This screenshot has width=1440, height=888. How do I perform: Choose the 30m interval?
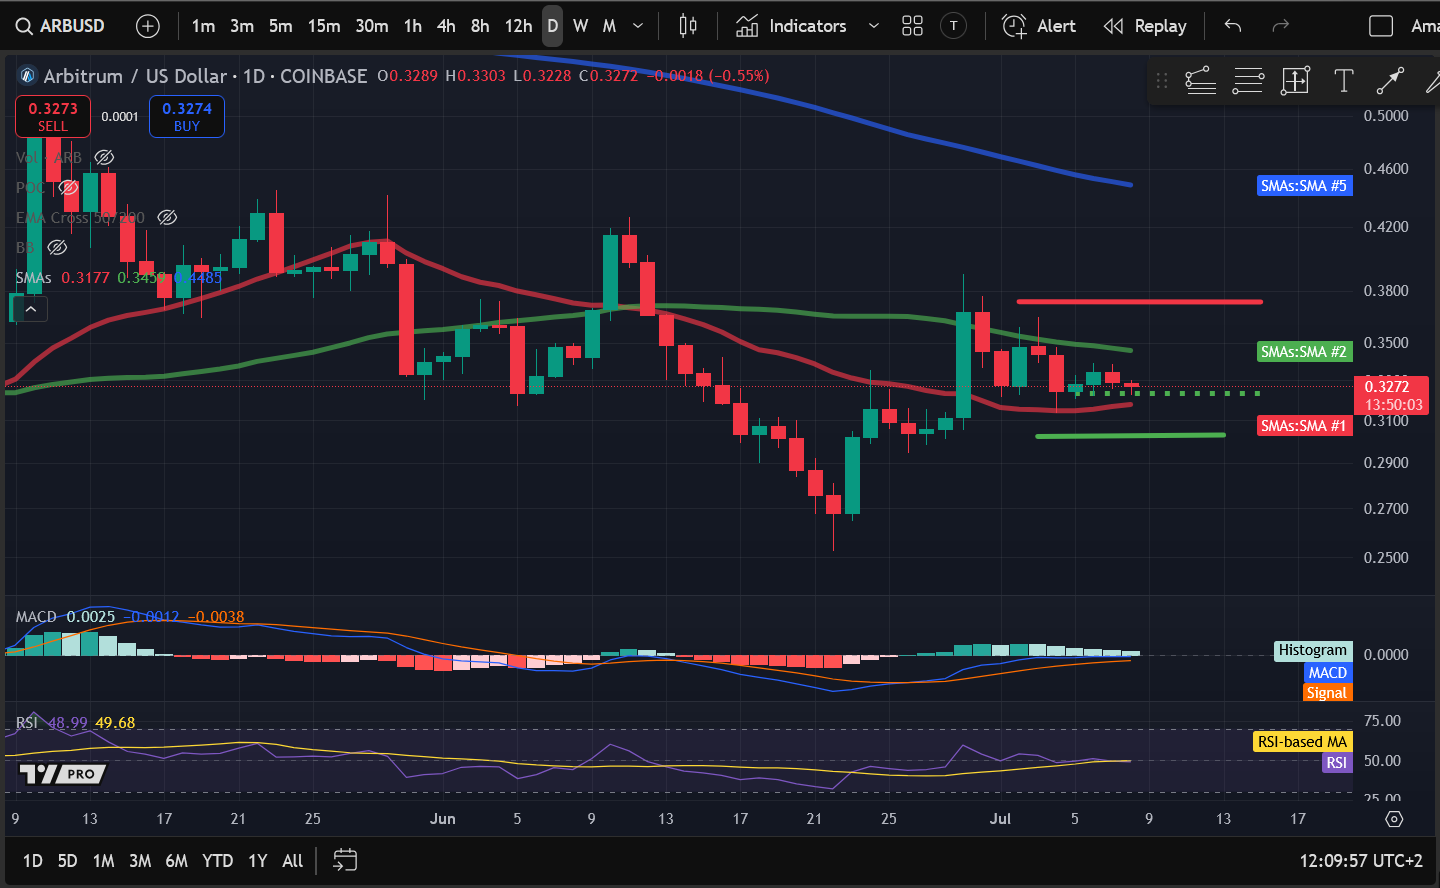372,26
